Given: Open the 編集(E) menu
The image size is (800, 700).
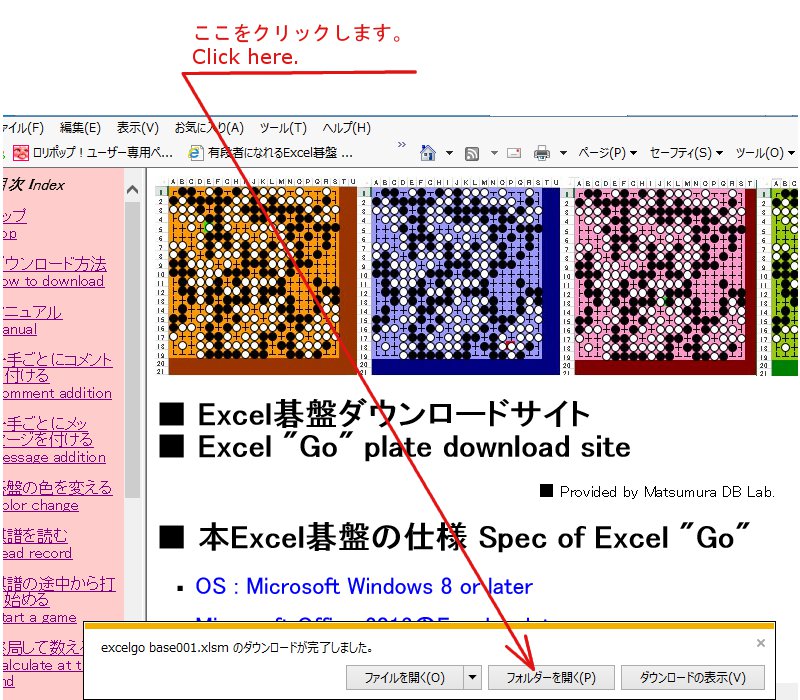Looking at the screenshot, I should (x=80, y=128).
